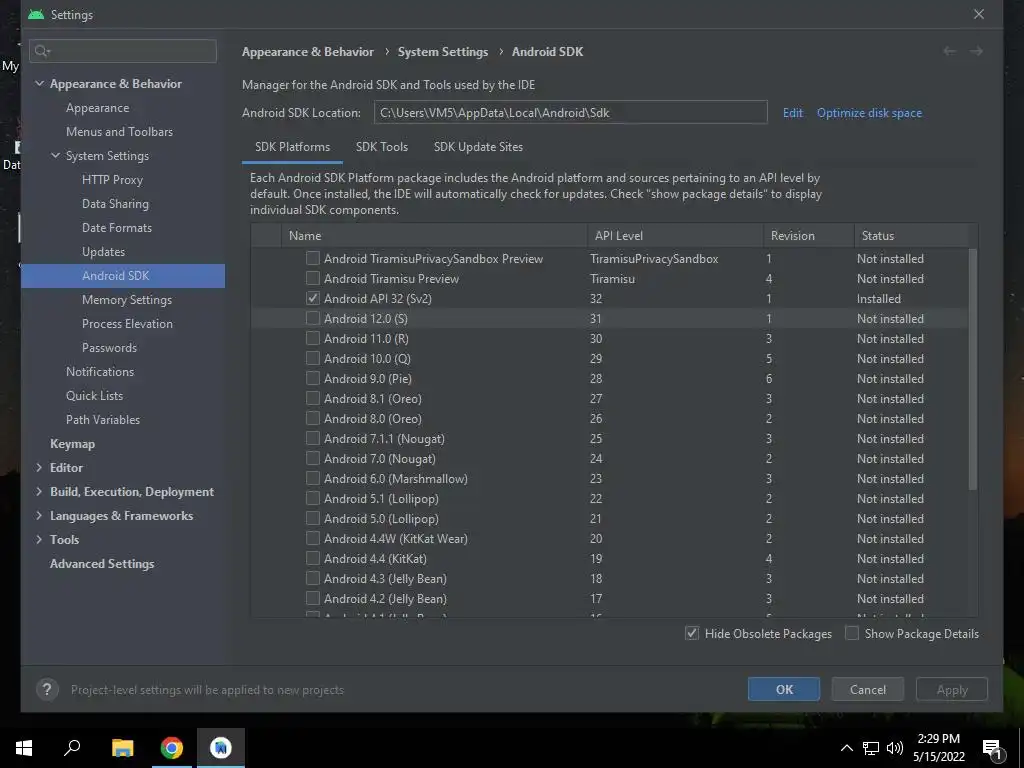Select Quick Lists settings
The width and height of the screenshot is (1024, 768).
click(x=95, y=396)
